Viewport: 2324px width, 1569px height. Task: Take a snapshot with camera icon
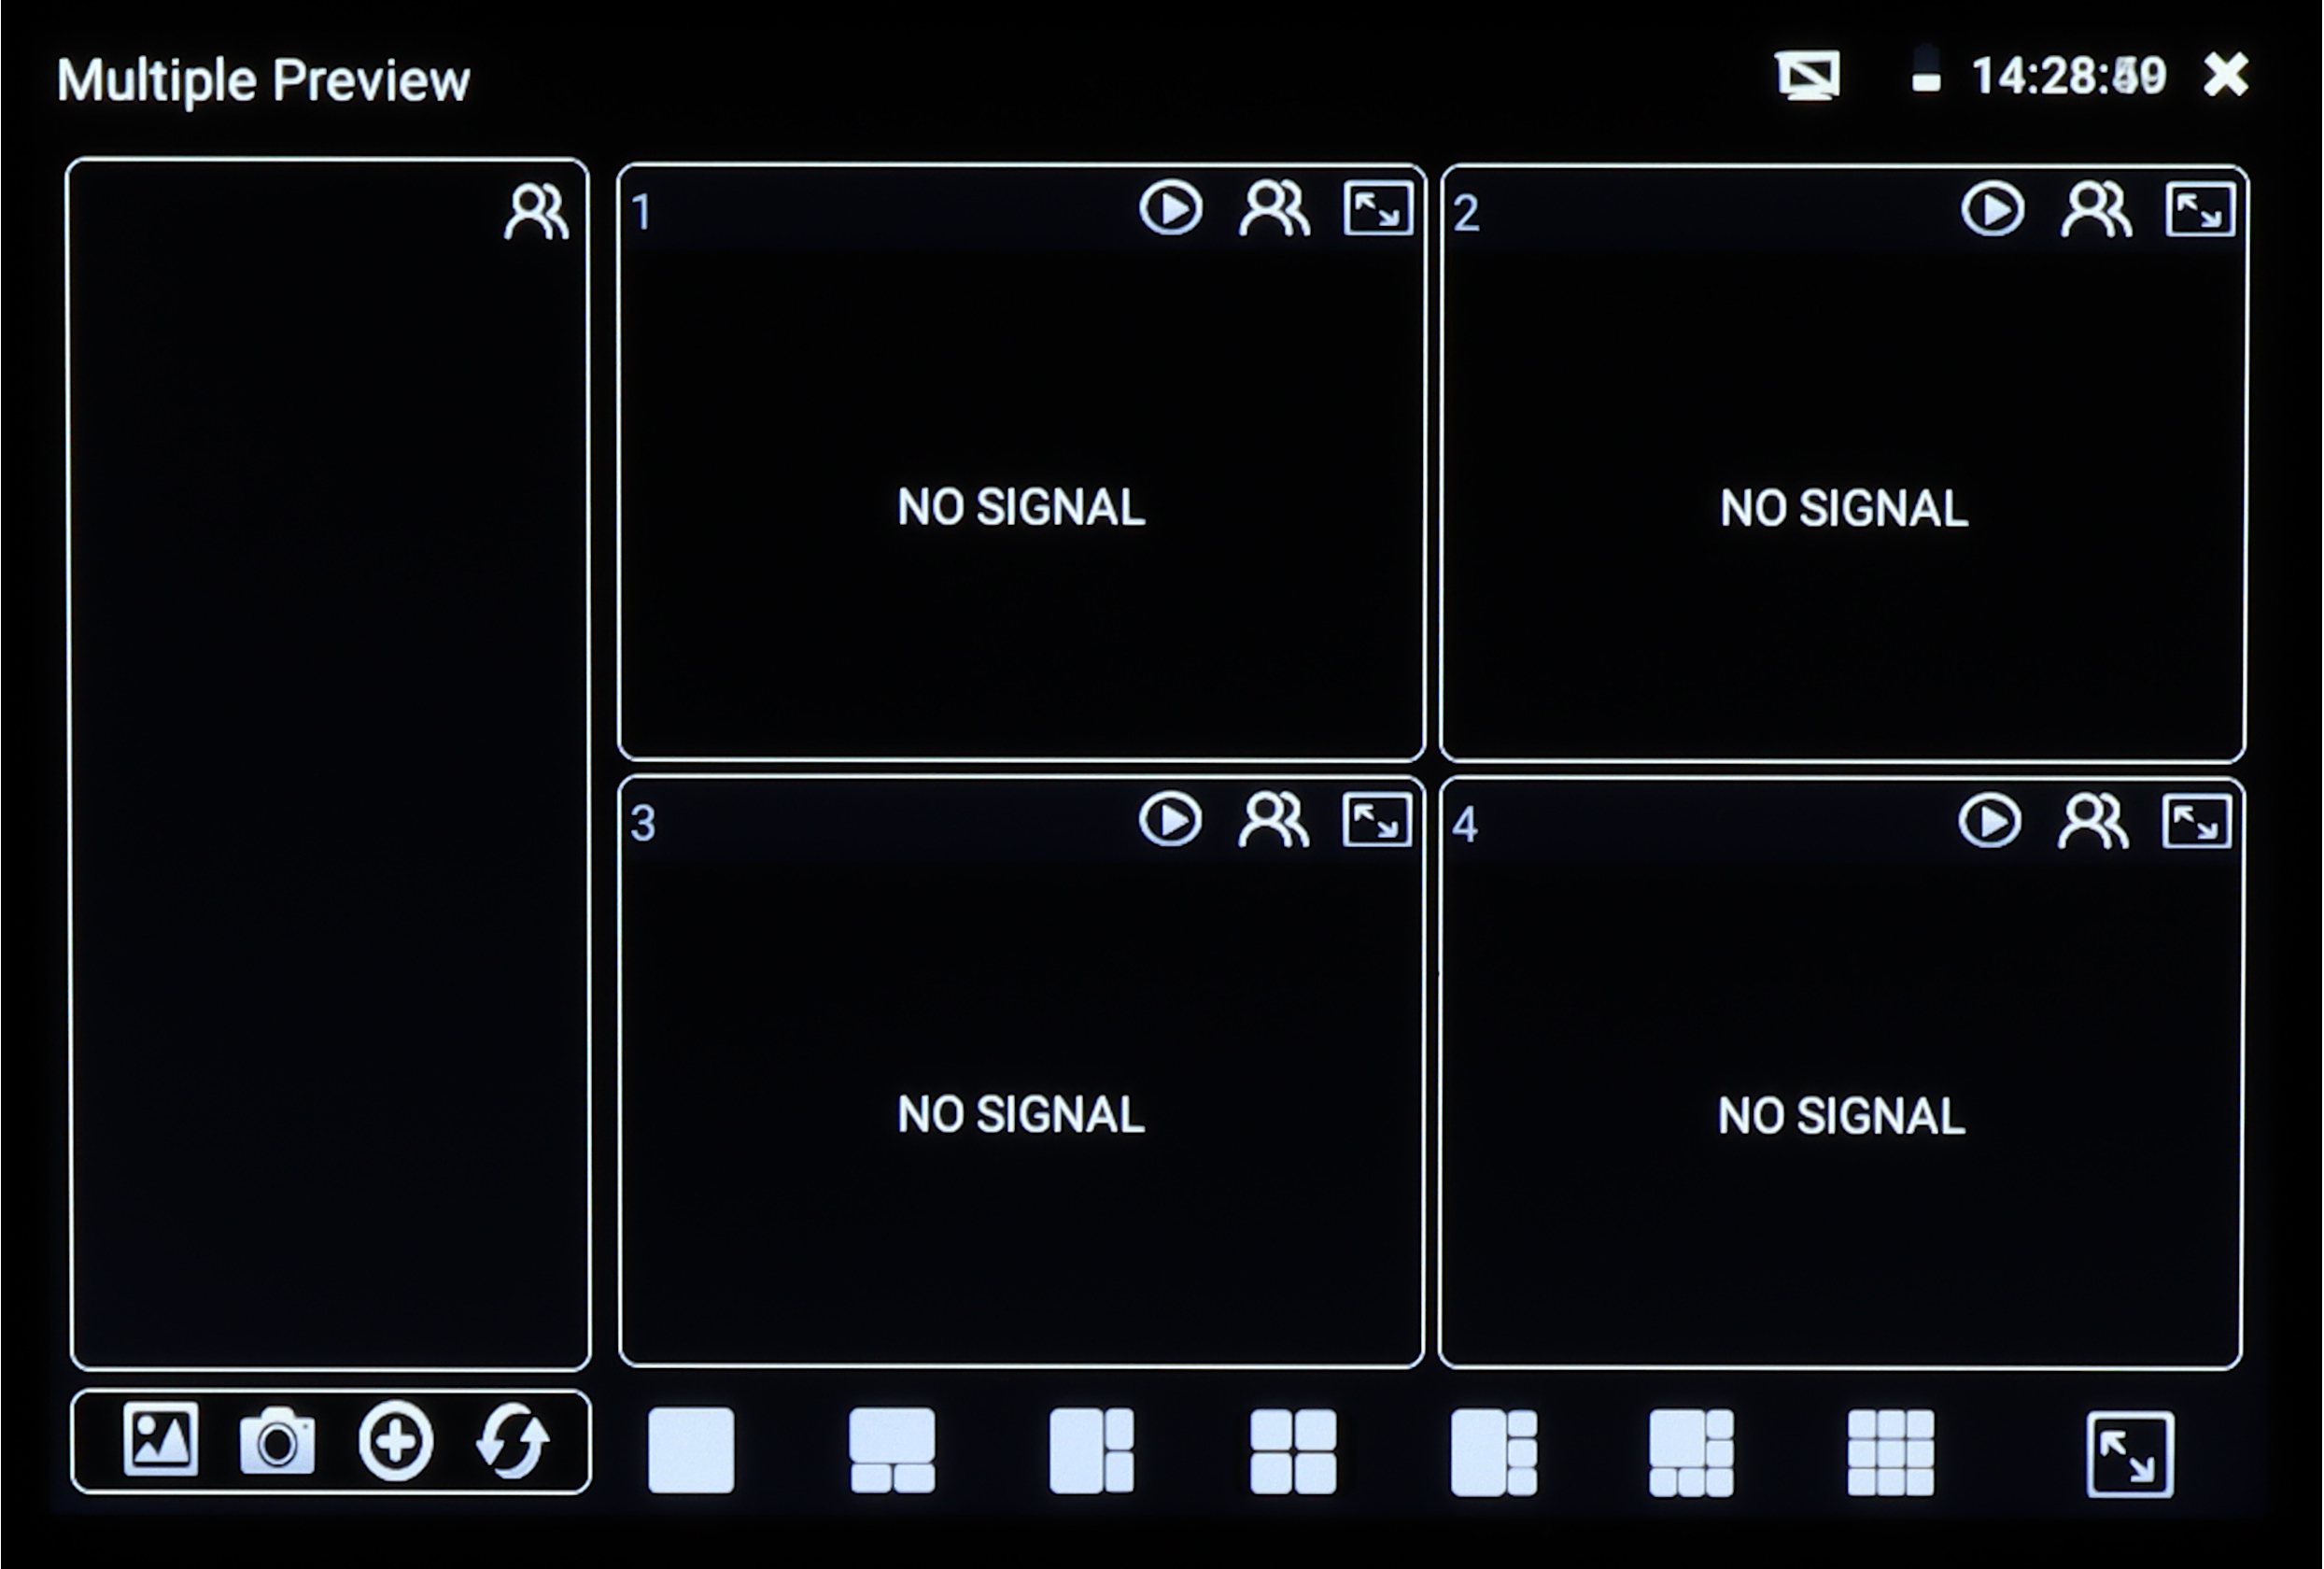pos(277,1441)
